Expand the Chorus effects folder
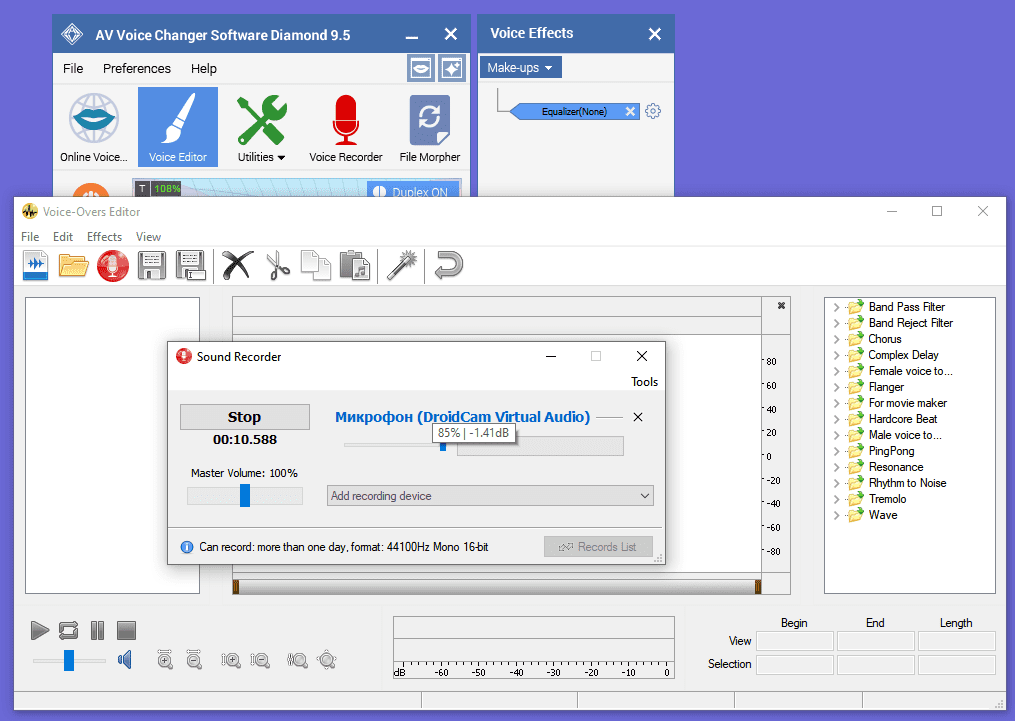This screenshot has width=1015, height=721. click(x=836, y=339)
